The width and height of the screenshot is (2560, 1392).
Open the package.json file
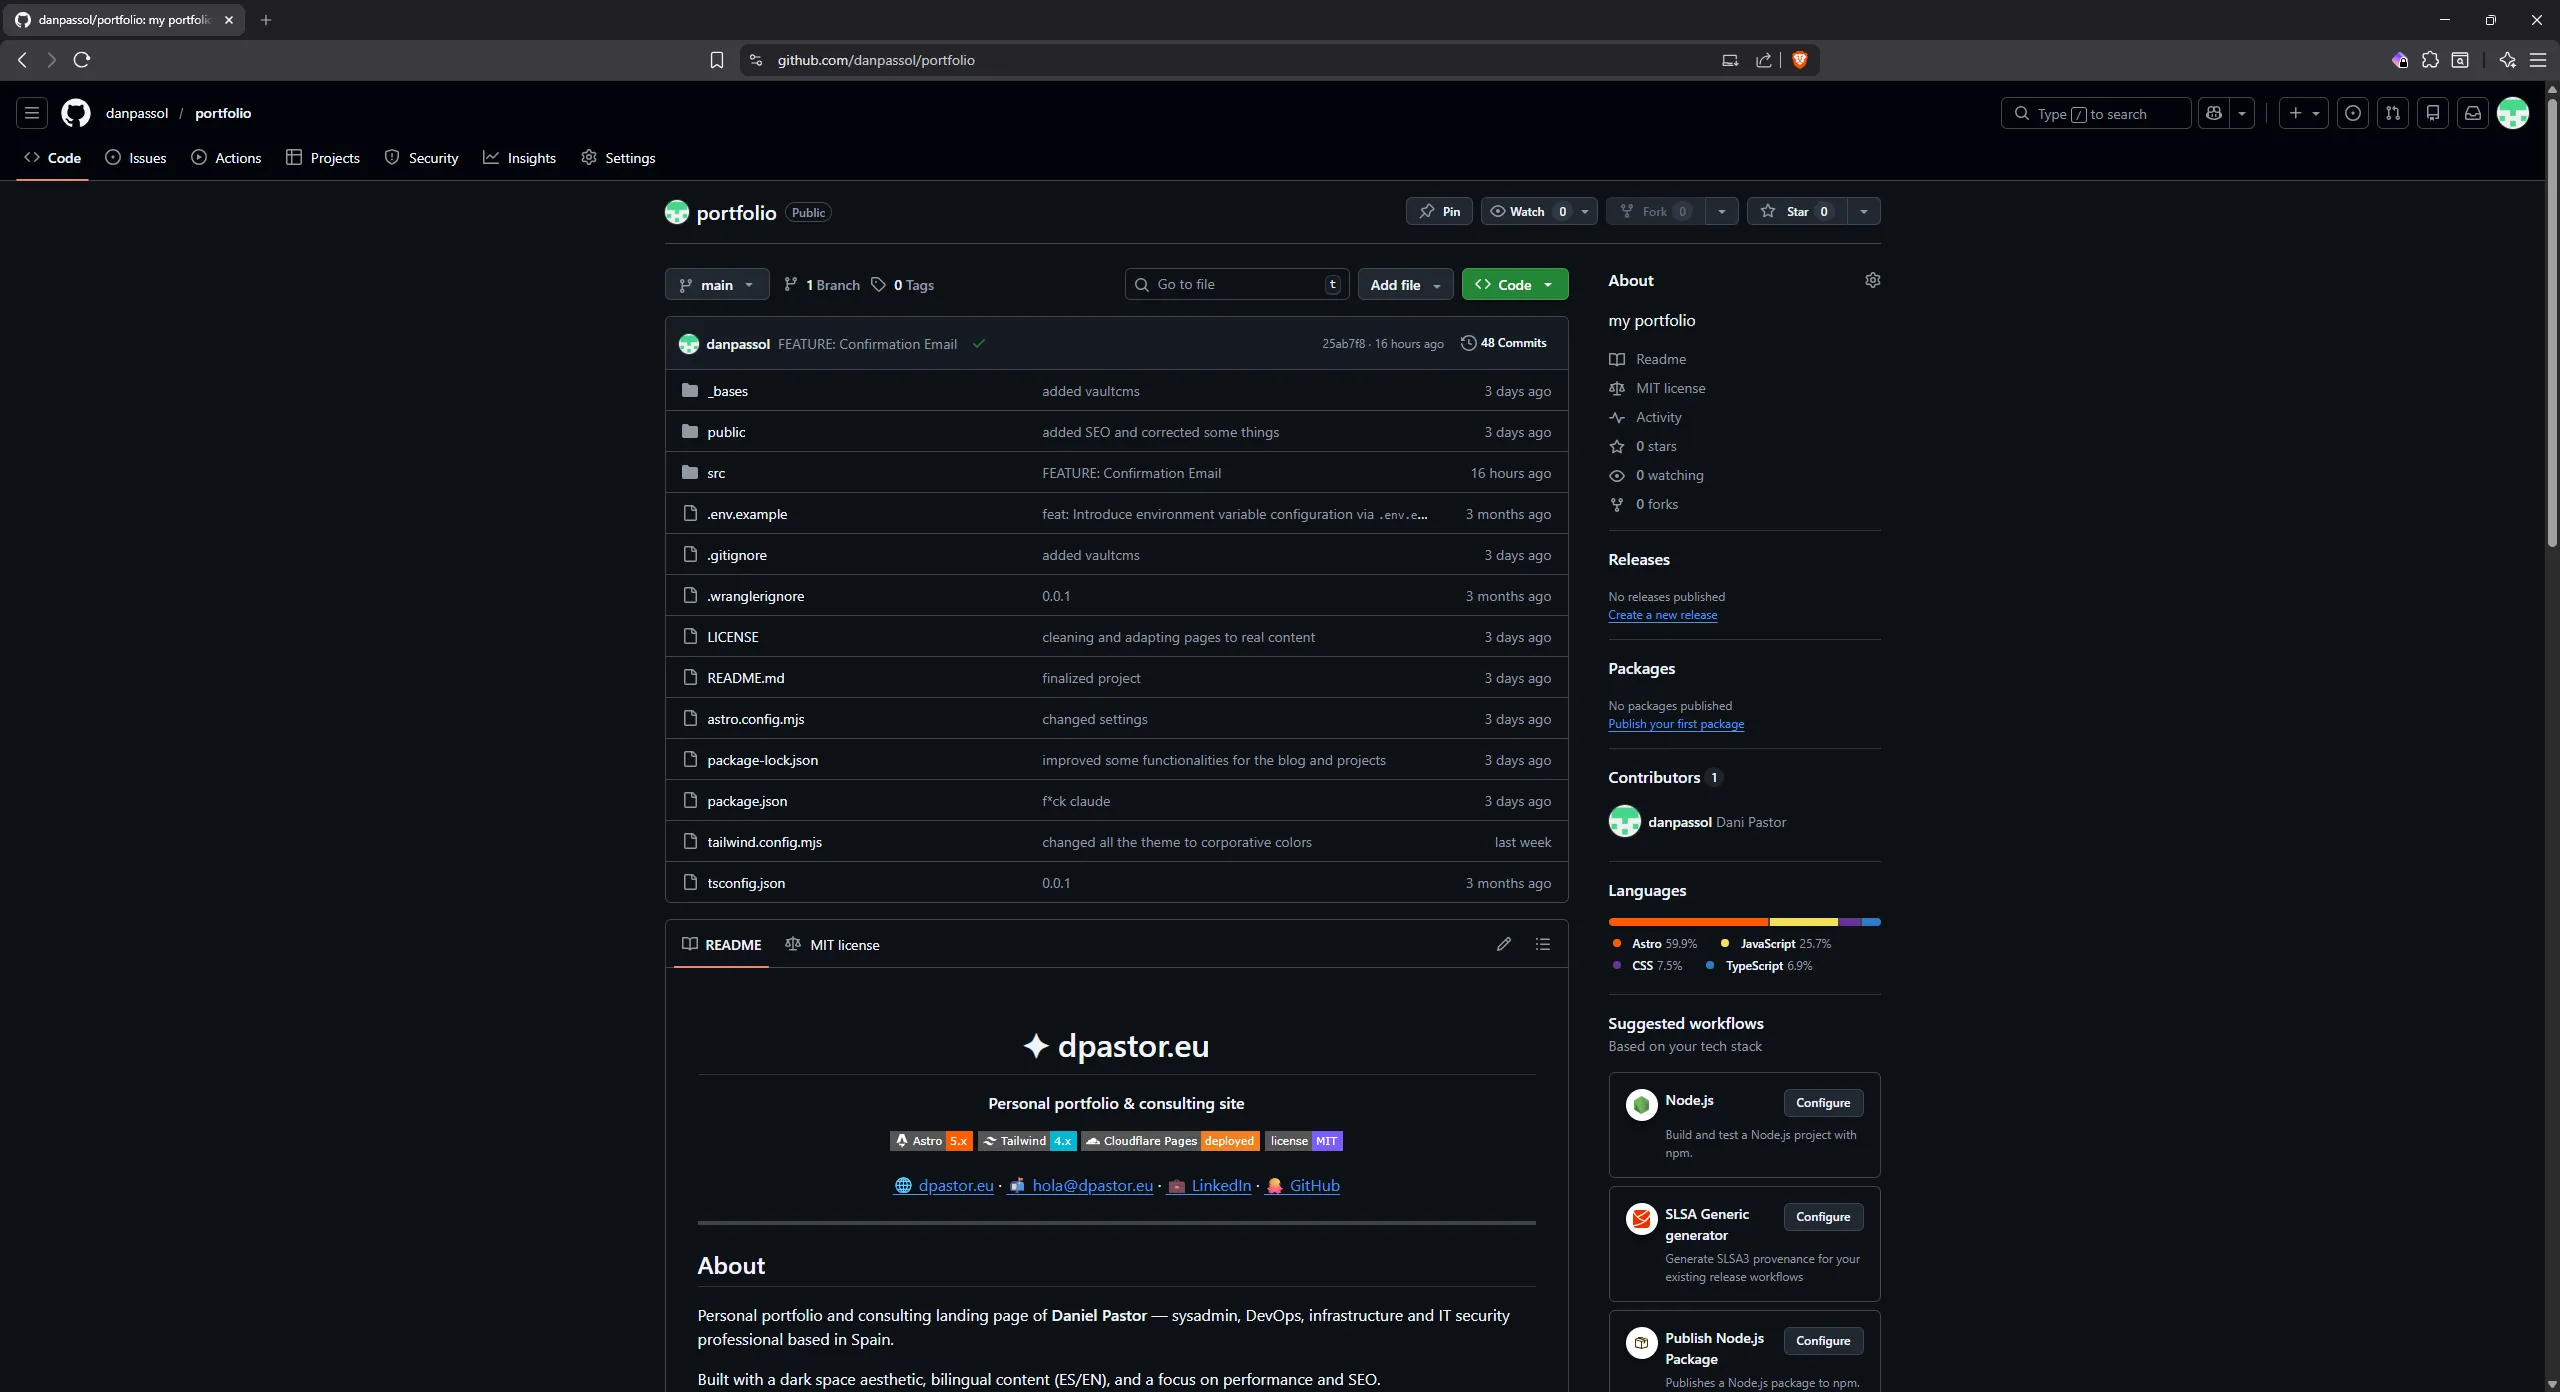tap(747, 801)
